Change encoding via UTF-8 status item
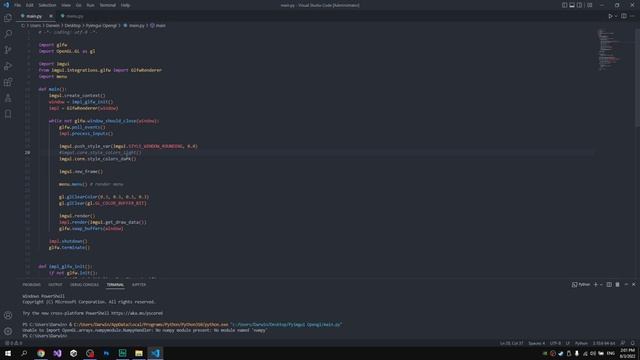640x360 pixels. [x=555, y=343]
